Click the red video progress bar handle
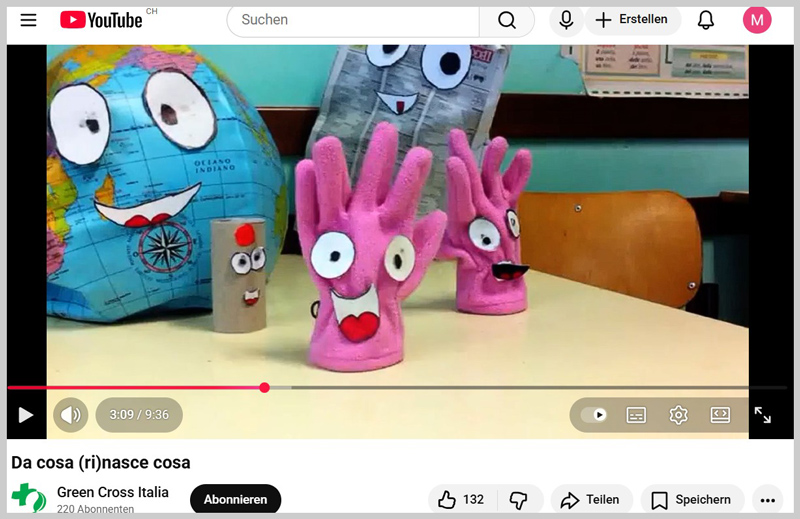 point(264,387)
